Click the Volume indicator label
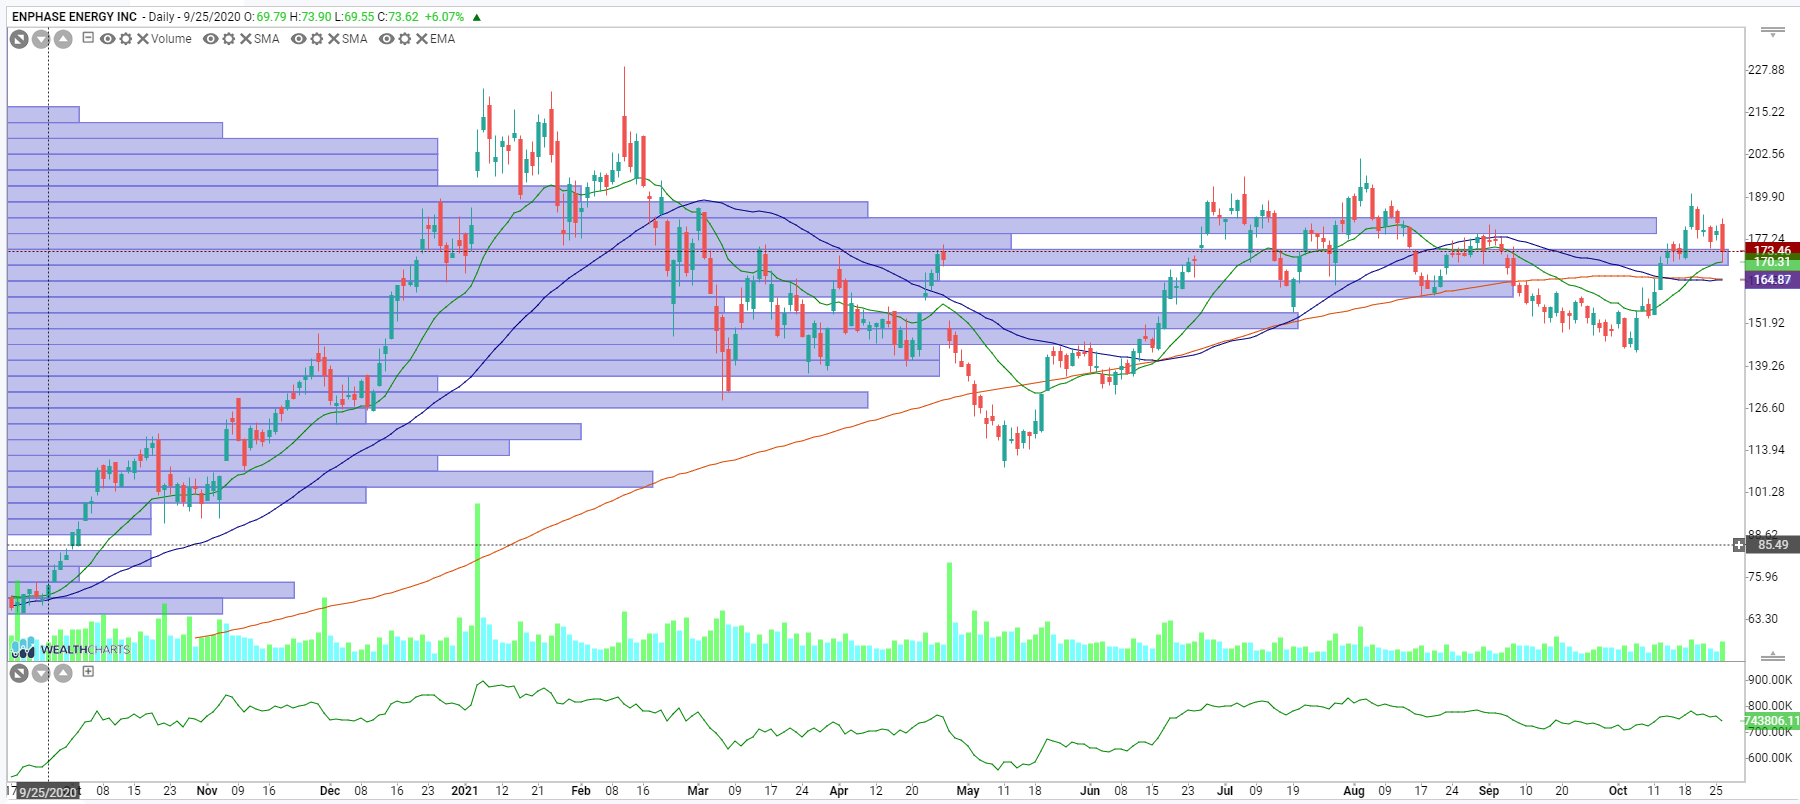The width and height of the screenshot is (1800, 804). [171, 39]
